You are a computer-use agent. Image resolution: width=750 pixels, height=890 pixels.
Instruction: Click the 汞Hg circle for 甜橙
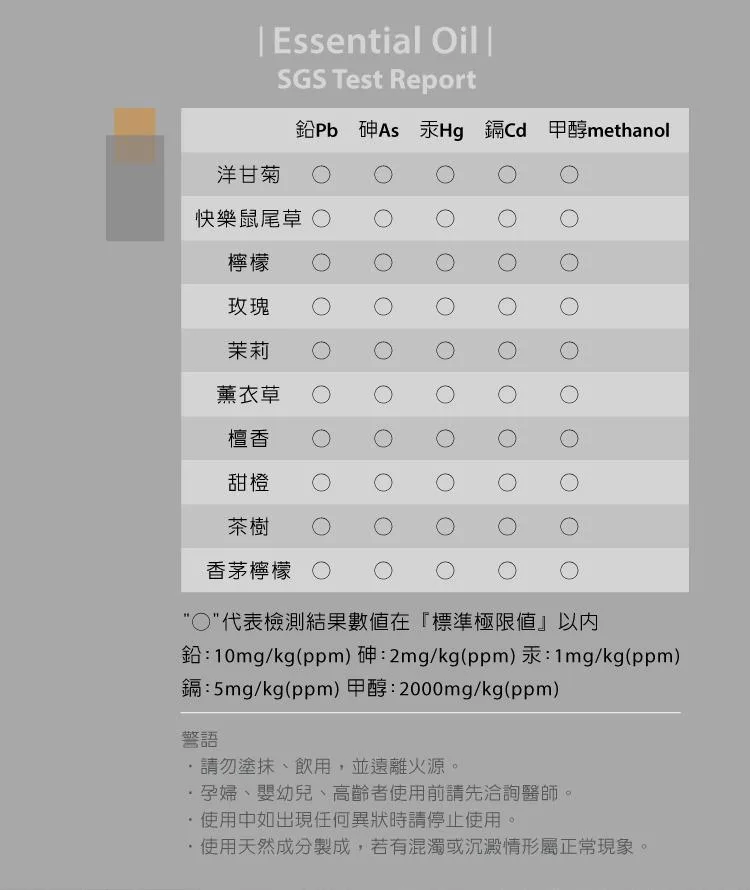(445, 483)
